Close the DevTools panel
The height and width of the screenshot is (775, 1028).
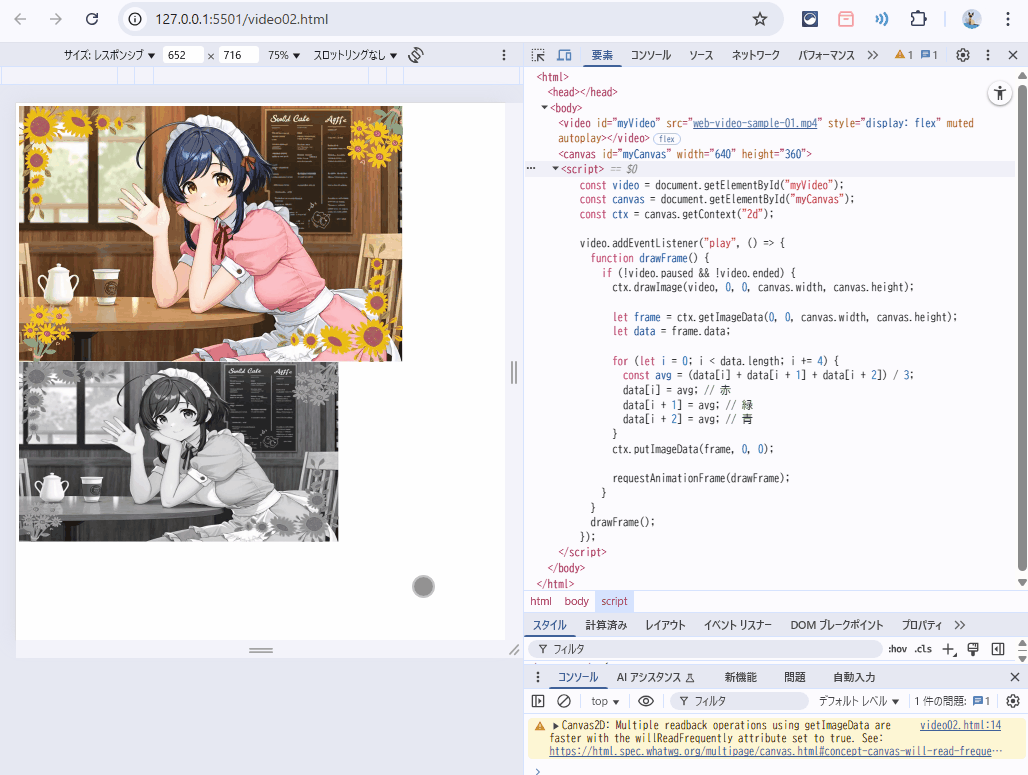coord(1013,55)
